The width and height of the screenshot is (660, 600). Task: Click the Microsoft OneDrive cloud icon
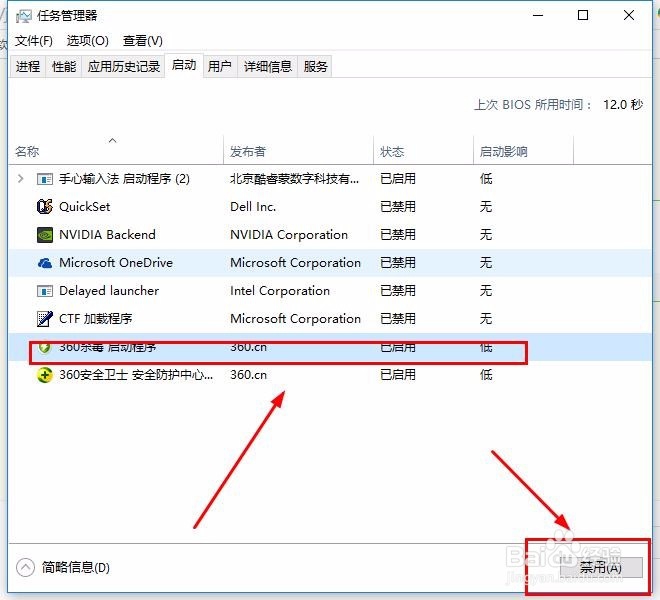coord(45,263)
